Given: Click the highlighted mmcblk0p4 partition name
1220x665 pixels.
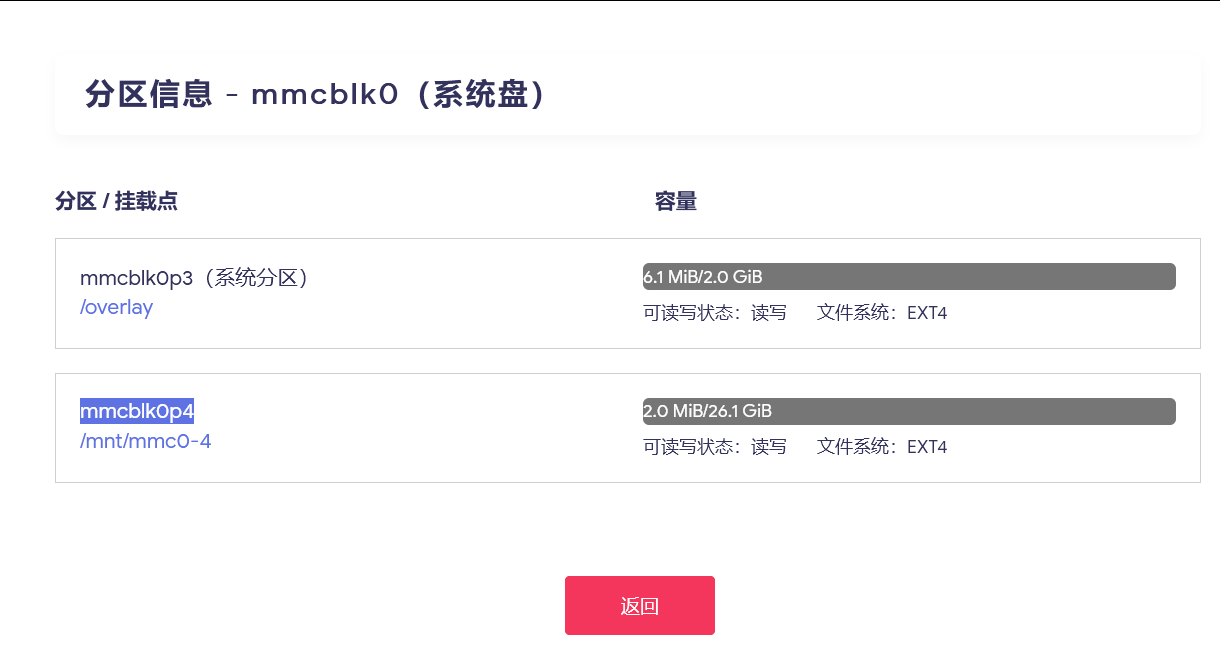Looking at the screenshot, I should point(137,411).
